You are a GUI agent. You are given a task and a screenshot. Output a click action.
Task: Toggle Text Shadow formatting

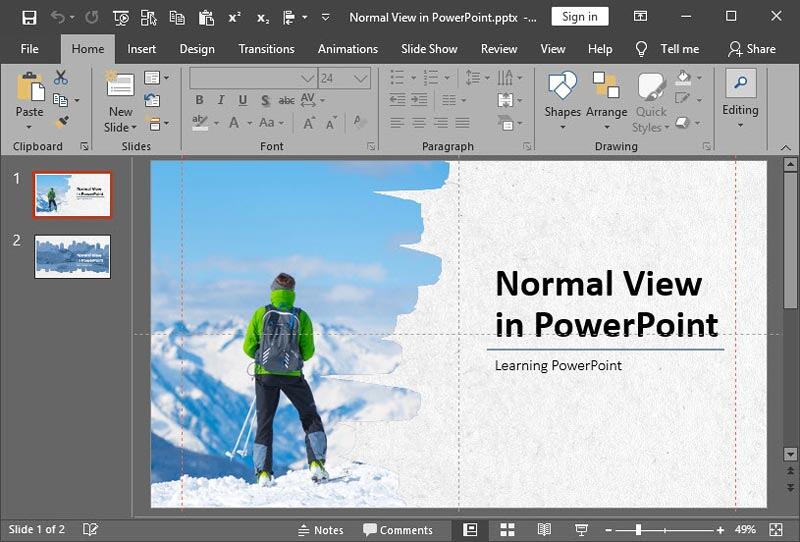pos(265,101)
